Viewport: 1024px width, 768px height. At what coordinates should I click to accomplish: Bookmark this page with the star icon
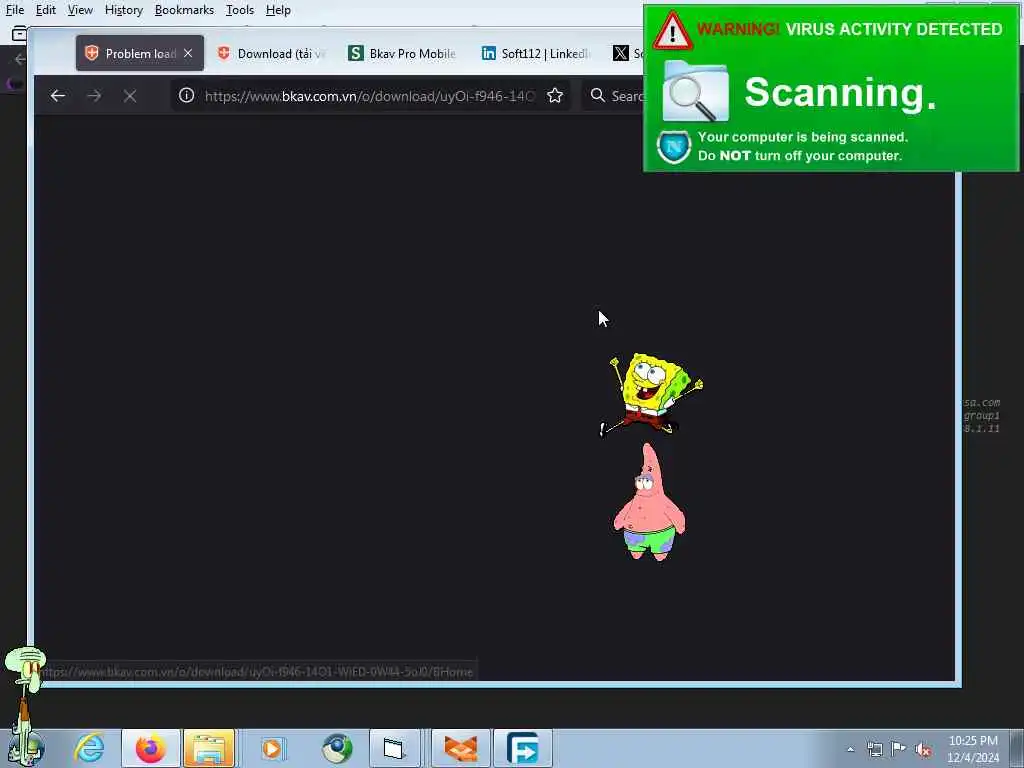[x=555, y=96]
